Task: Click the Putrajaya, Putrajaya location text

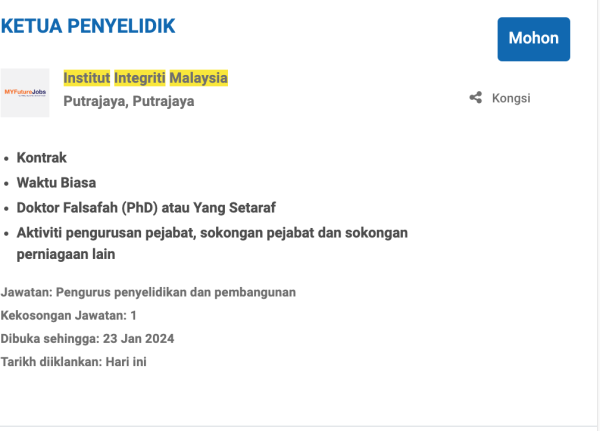Action: click(x=128, y=100)
